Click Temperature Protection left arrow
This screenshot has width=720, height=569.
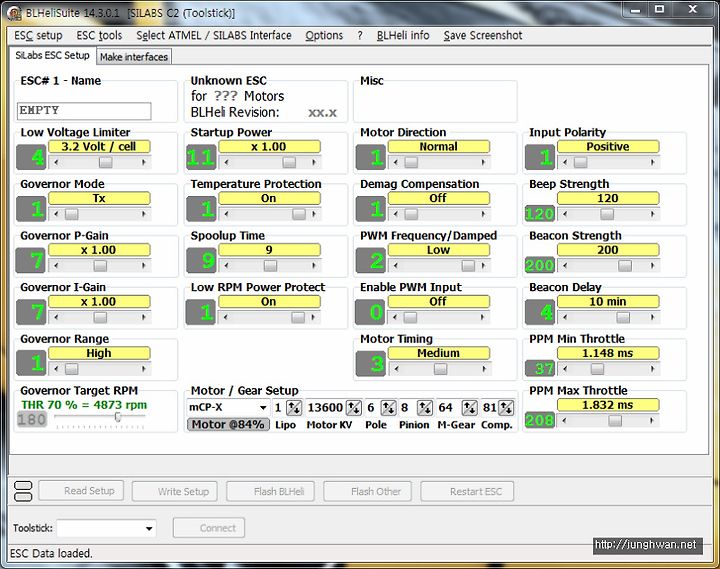click(226, 214)
